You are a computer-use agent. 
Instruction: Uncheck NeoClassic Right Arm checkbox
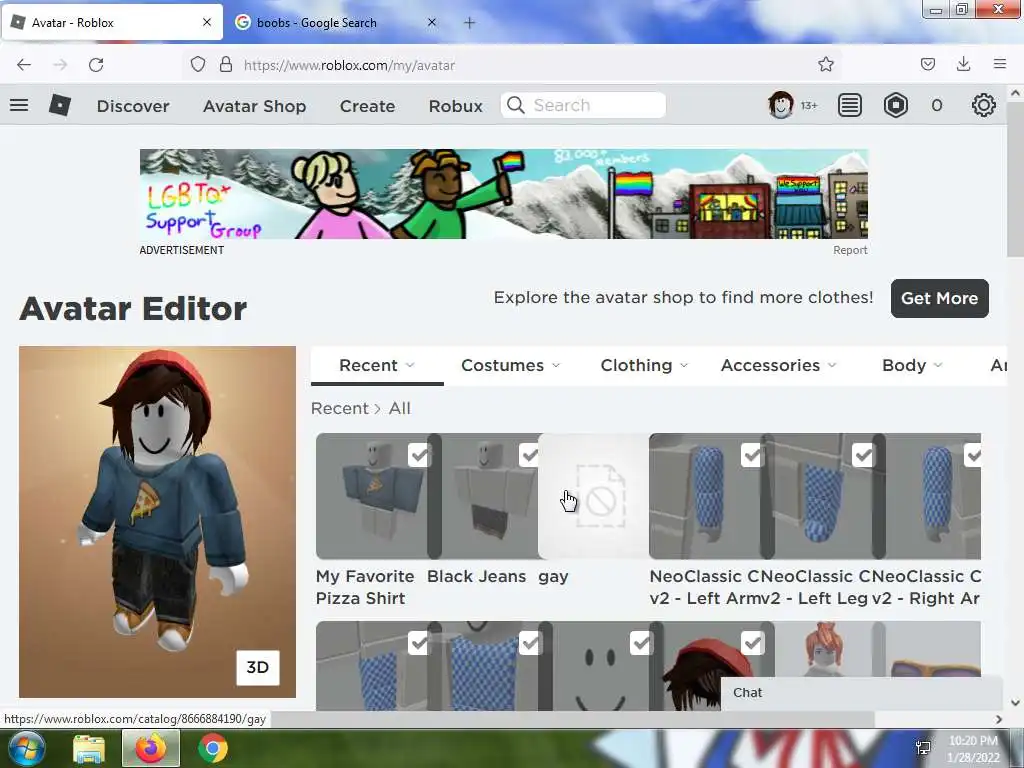[x=972, y=455]
